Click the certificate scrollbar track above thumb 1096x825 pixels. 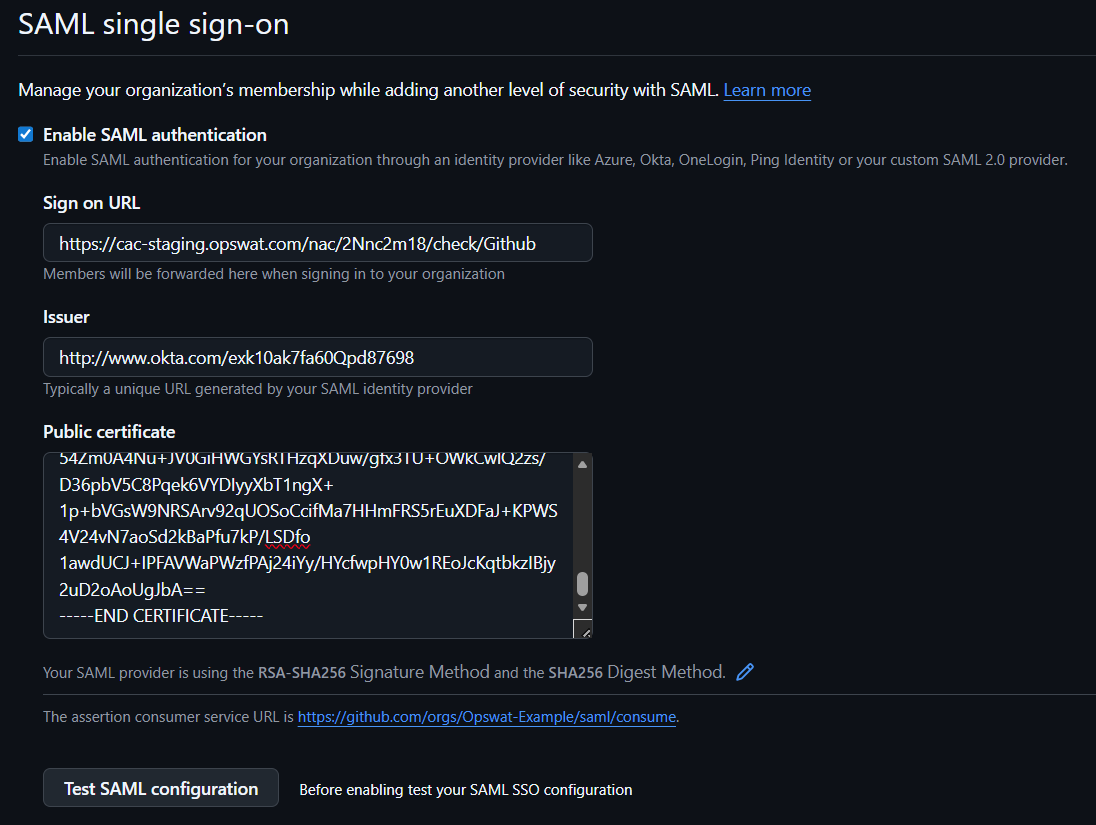tap(582, 520)
